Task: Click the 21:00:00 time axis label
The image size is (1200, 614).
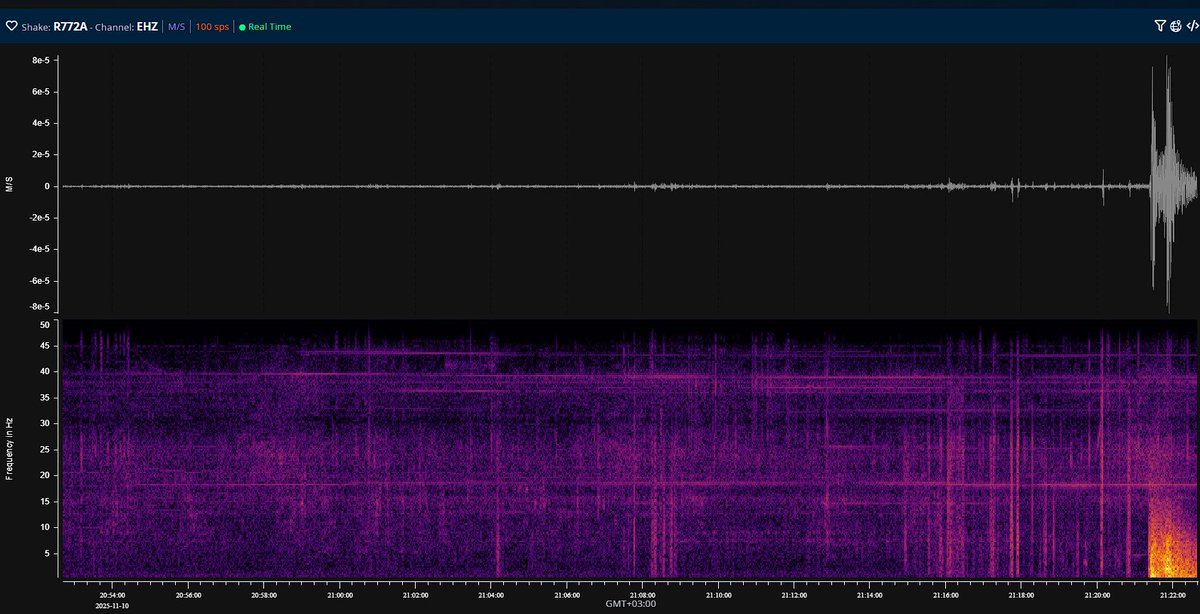Action: click(339, 594)
